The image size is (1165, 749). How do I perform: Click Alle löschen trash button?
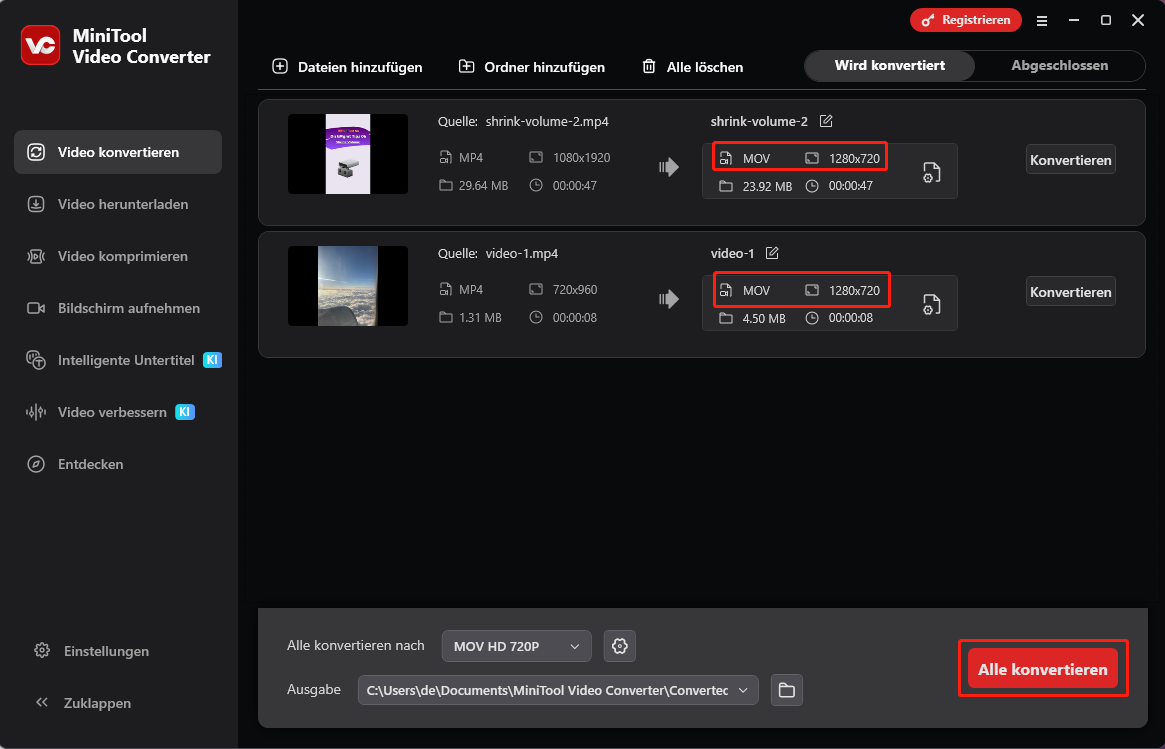[692, 67]
